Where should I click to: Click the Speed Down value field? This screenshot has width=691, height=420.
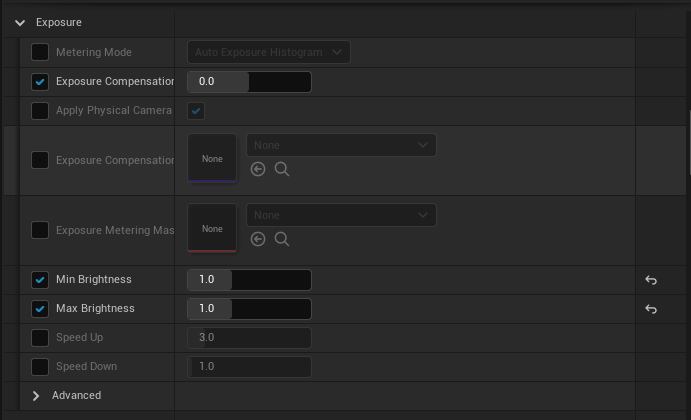pos(249,367)
